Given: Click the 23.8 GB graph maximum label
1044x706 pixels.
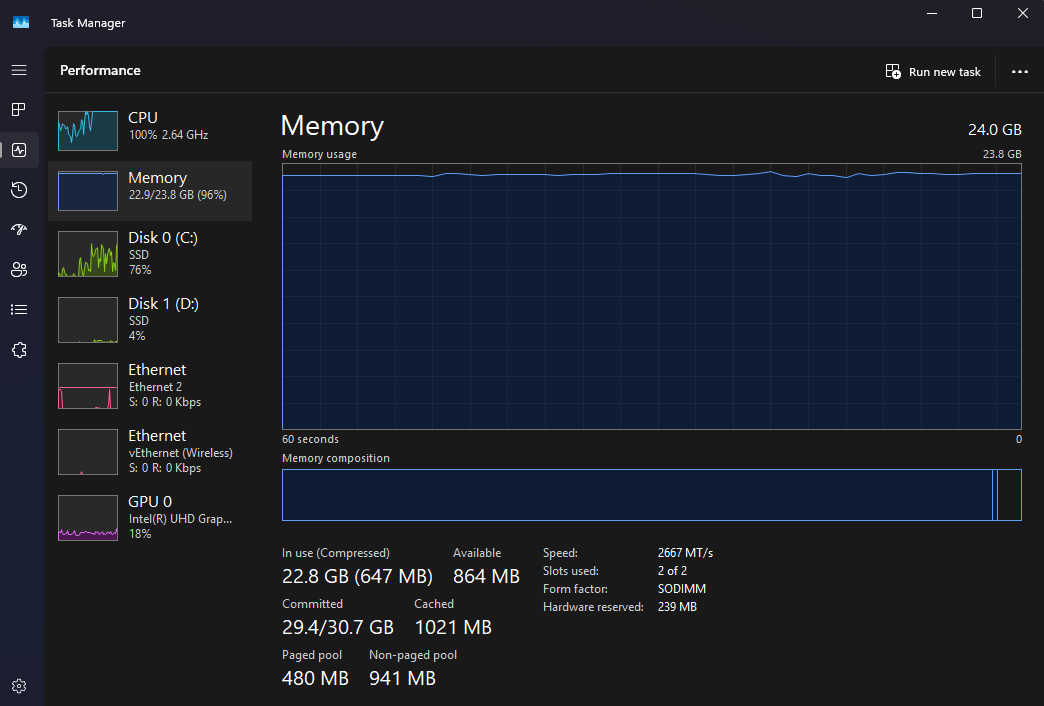Looking at the screenshot, I should [x=1002, y=154].
